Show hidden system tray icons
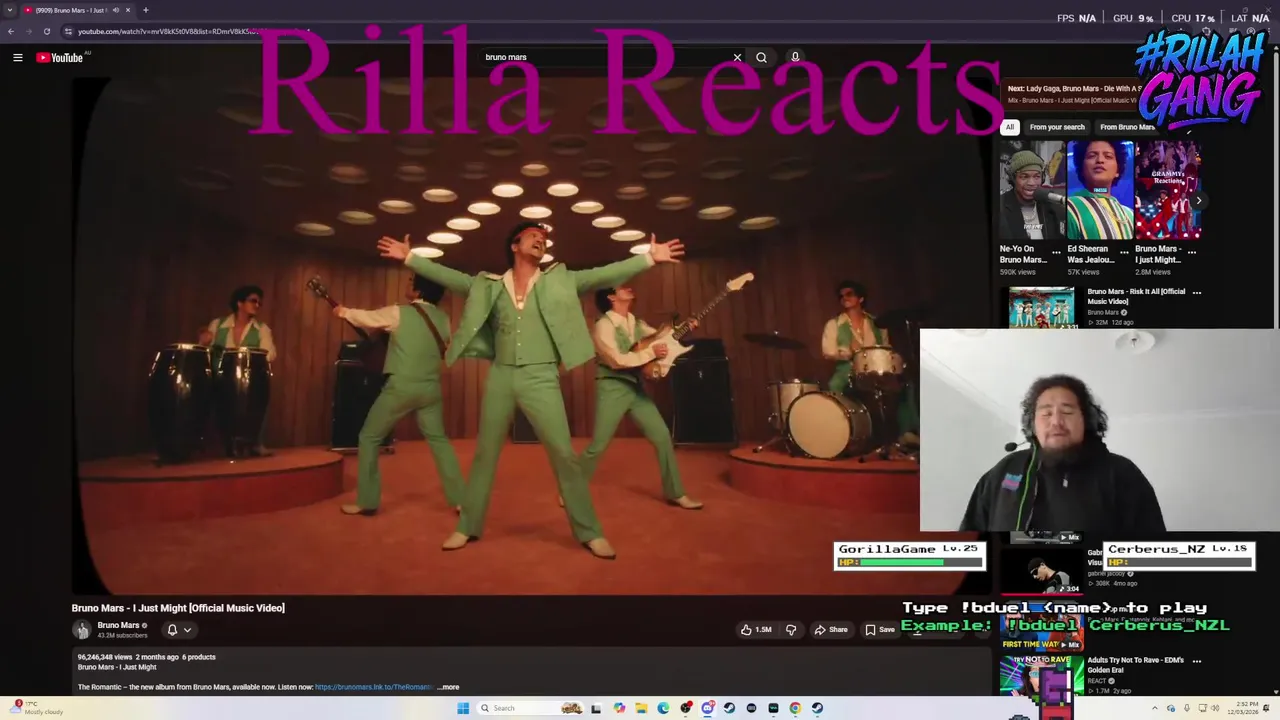1280x720 pixels. coord(1155,708)
